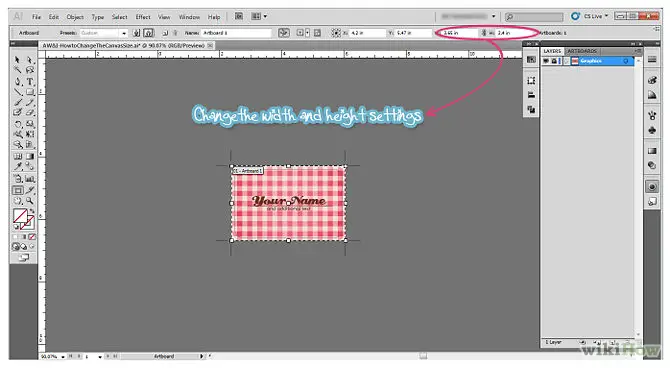Open Go to Bridge icon in menu bar
670x368 pixels.
tap(239, 16)
